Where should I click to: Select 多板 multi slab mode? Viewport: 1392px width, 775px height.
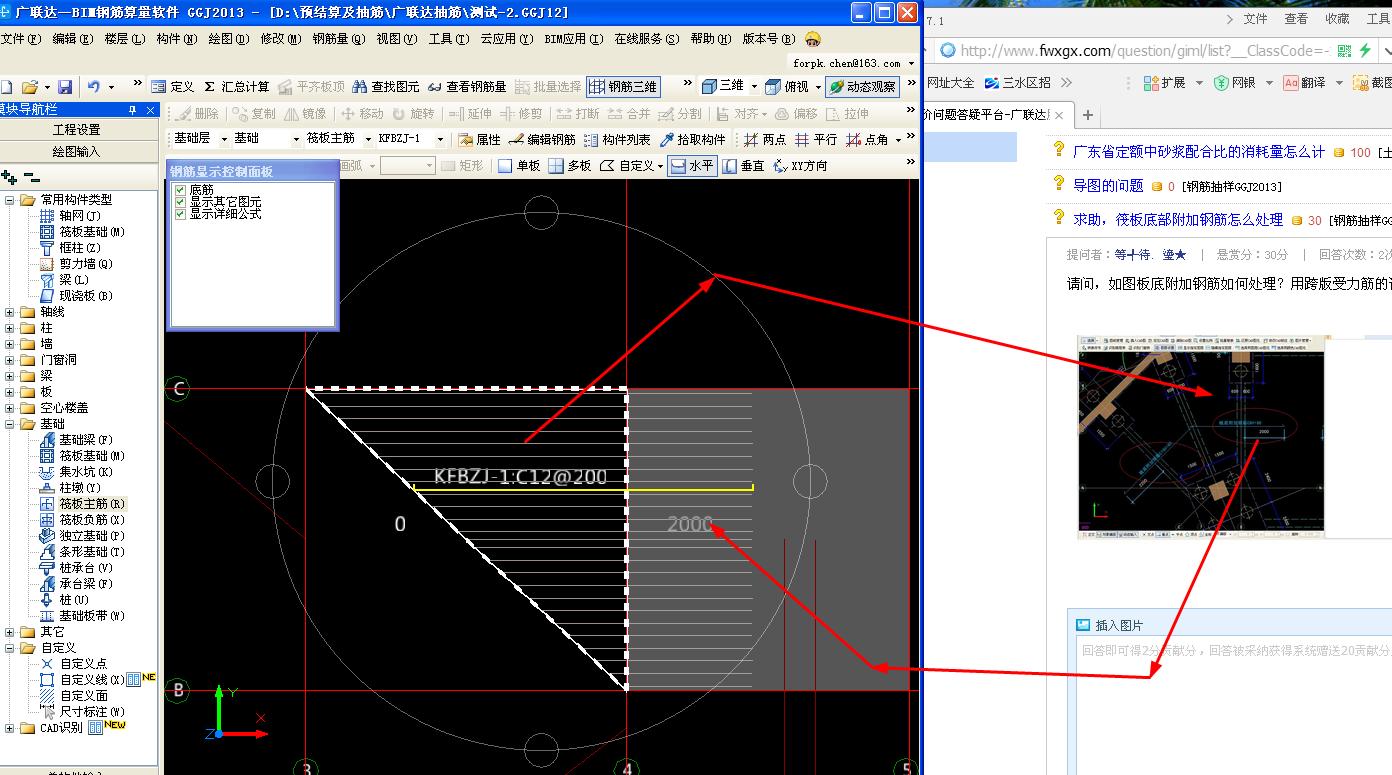pyautogui.click(x=570, y=166)
